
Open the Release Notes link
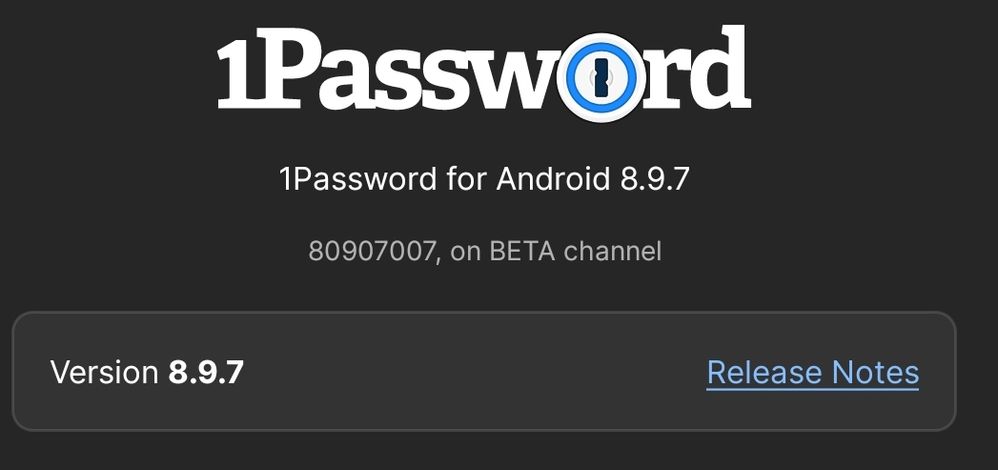pyautogui.click(x=812, y=372)
